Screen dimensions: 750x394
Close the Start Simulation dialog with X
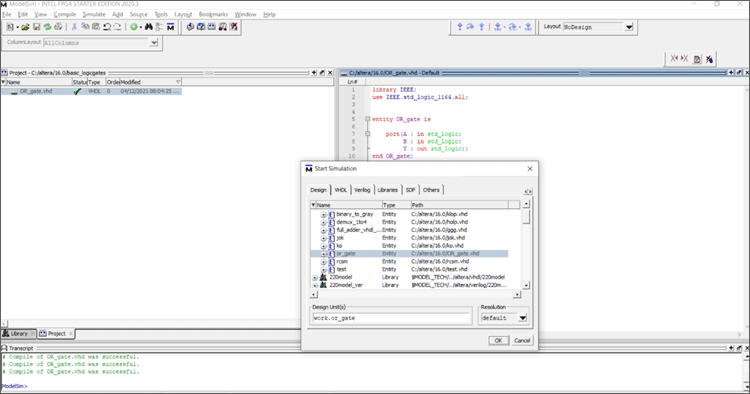coord(529,169)
